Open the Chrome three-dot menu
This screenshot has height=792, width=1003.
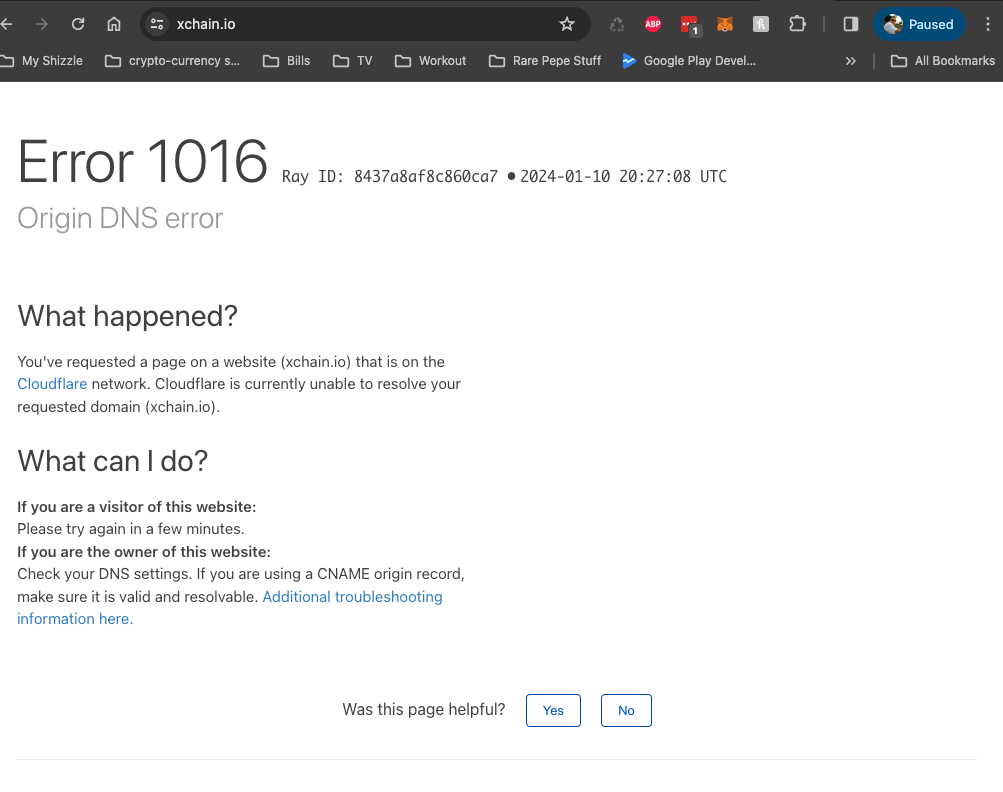(x=988, y=24)
